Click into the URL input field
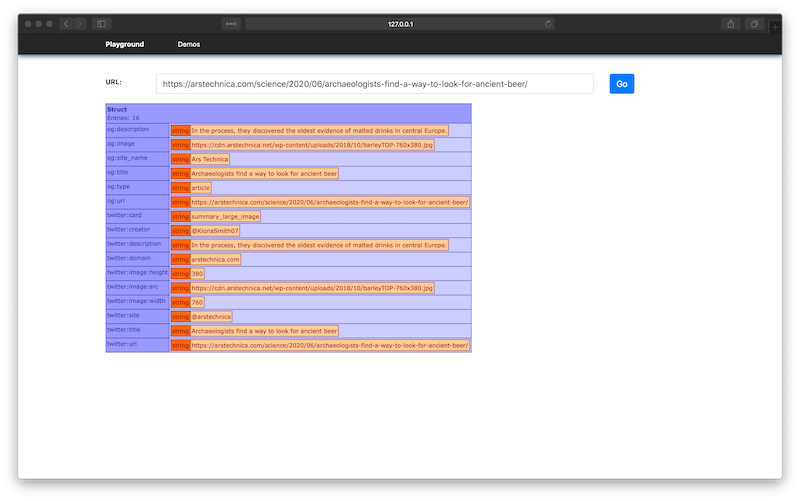This screenshot has width=800, height=501. (374, 84)
